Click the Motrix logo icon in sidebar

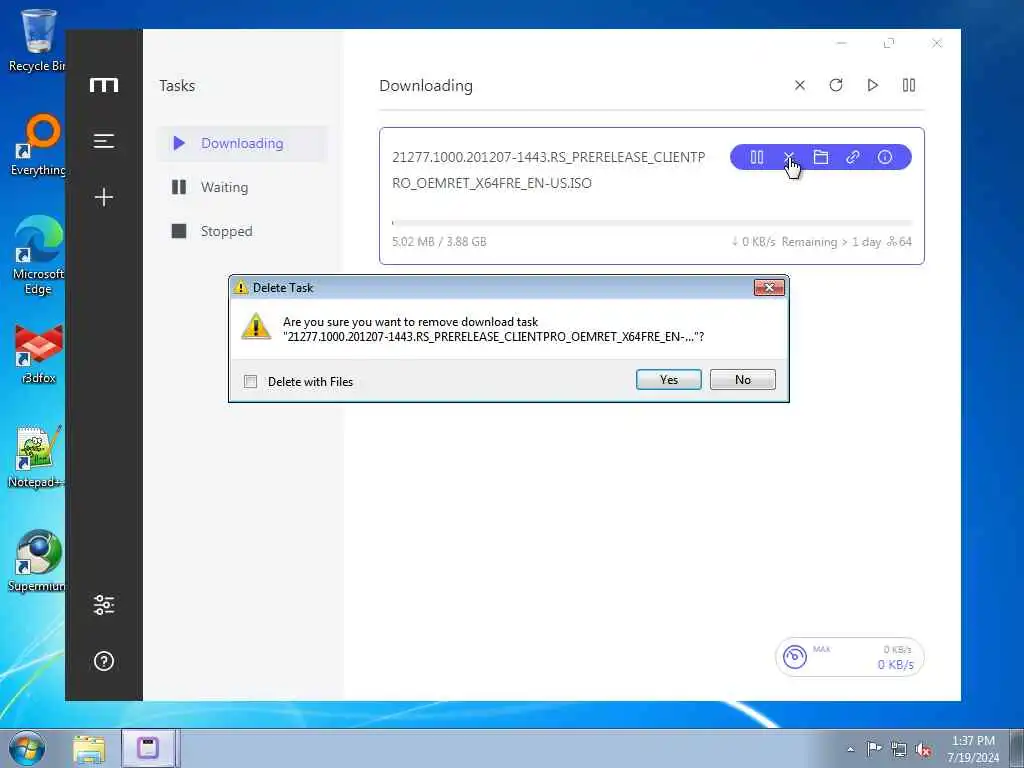(x=104, y=85)
